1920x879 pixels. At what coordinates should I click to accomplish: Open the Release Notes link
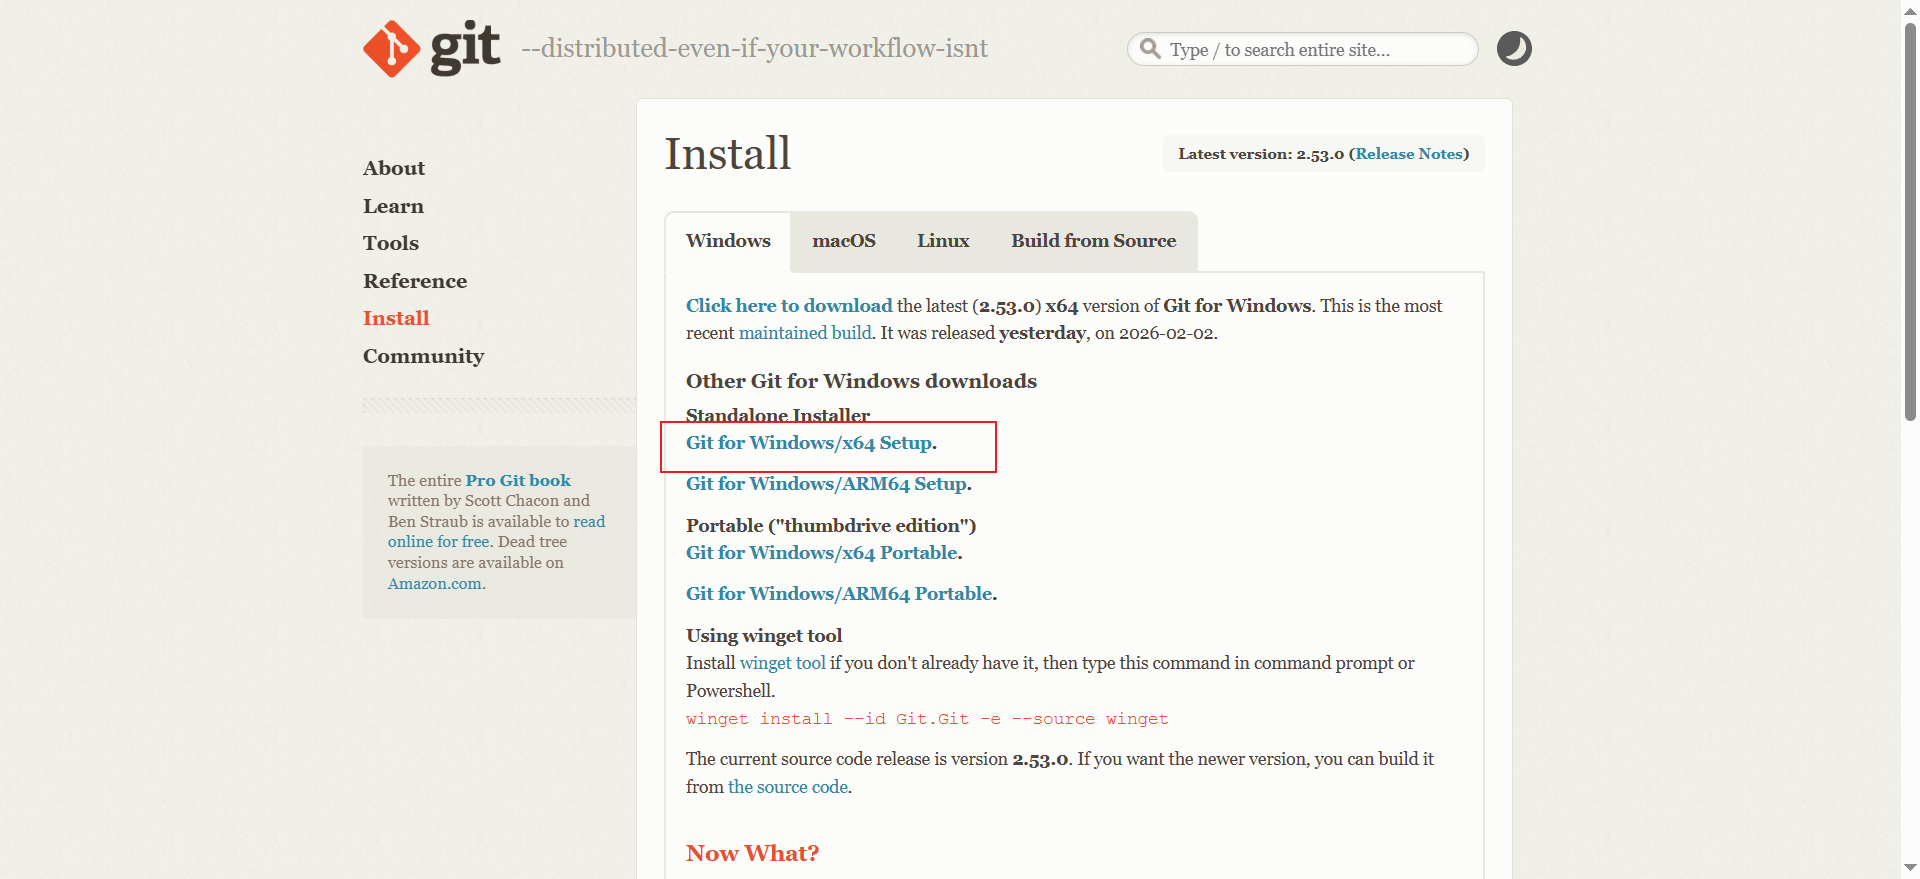(x=1409, y=154)
